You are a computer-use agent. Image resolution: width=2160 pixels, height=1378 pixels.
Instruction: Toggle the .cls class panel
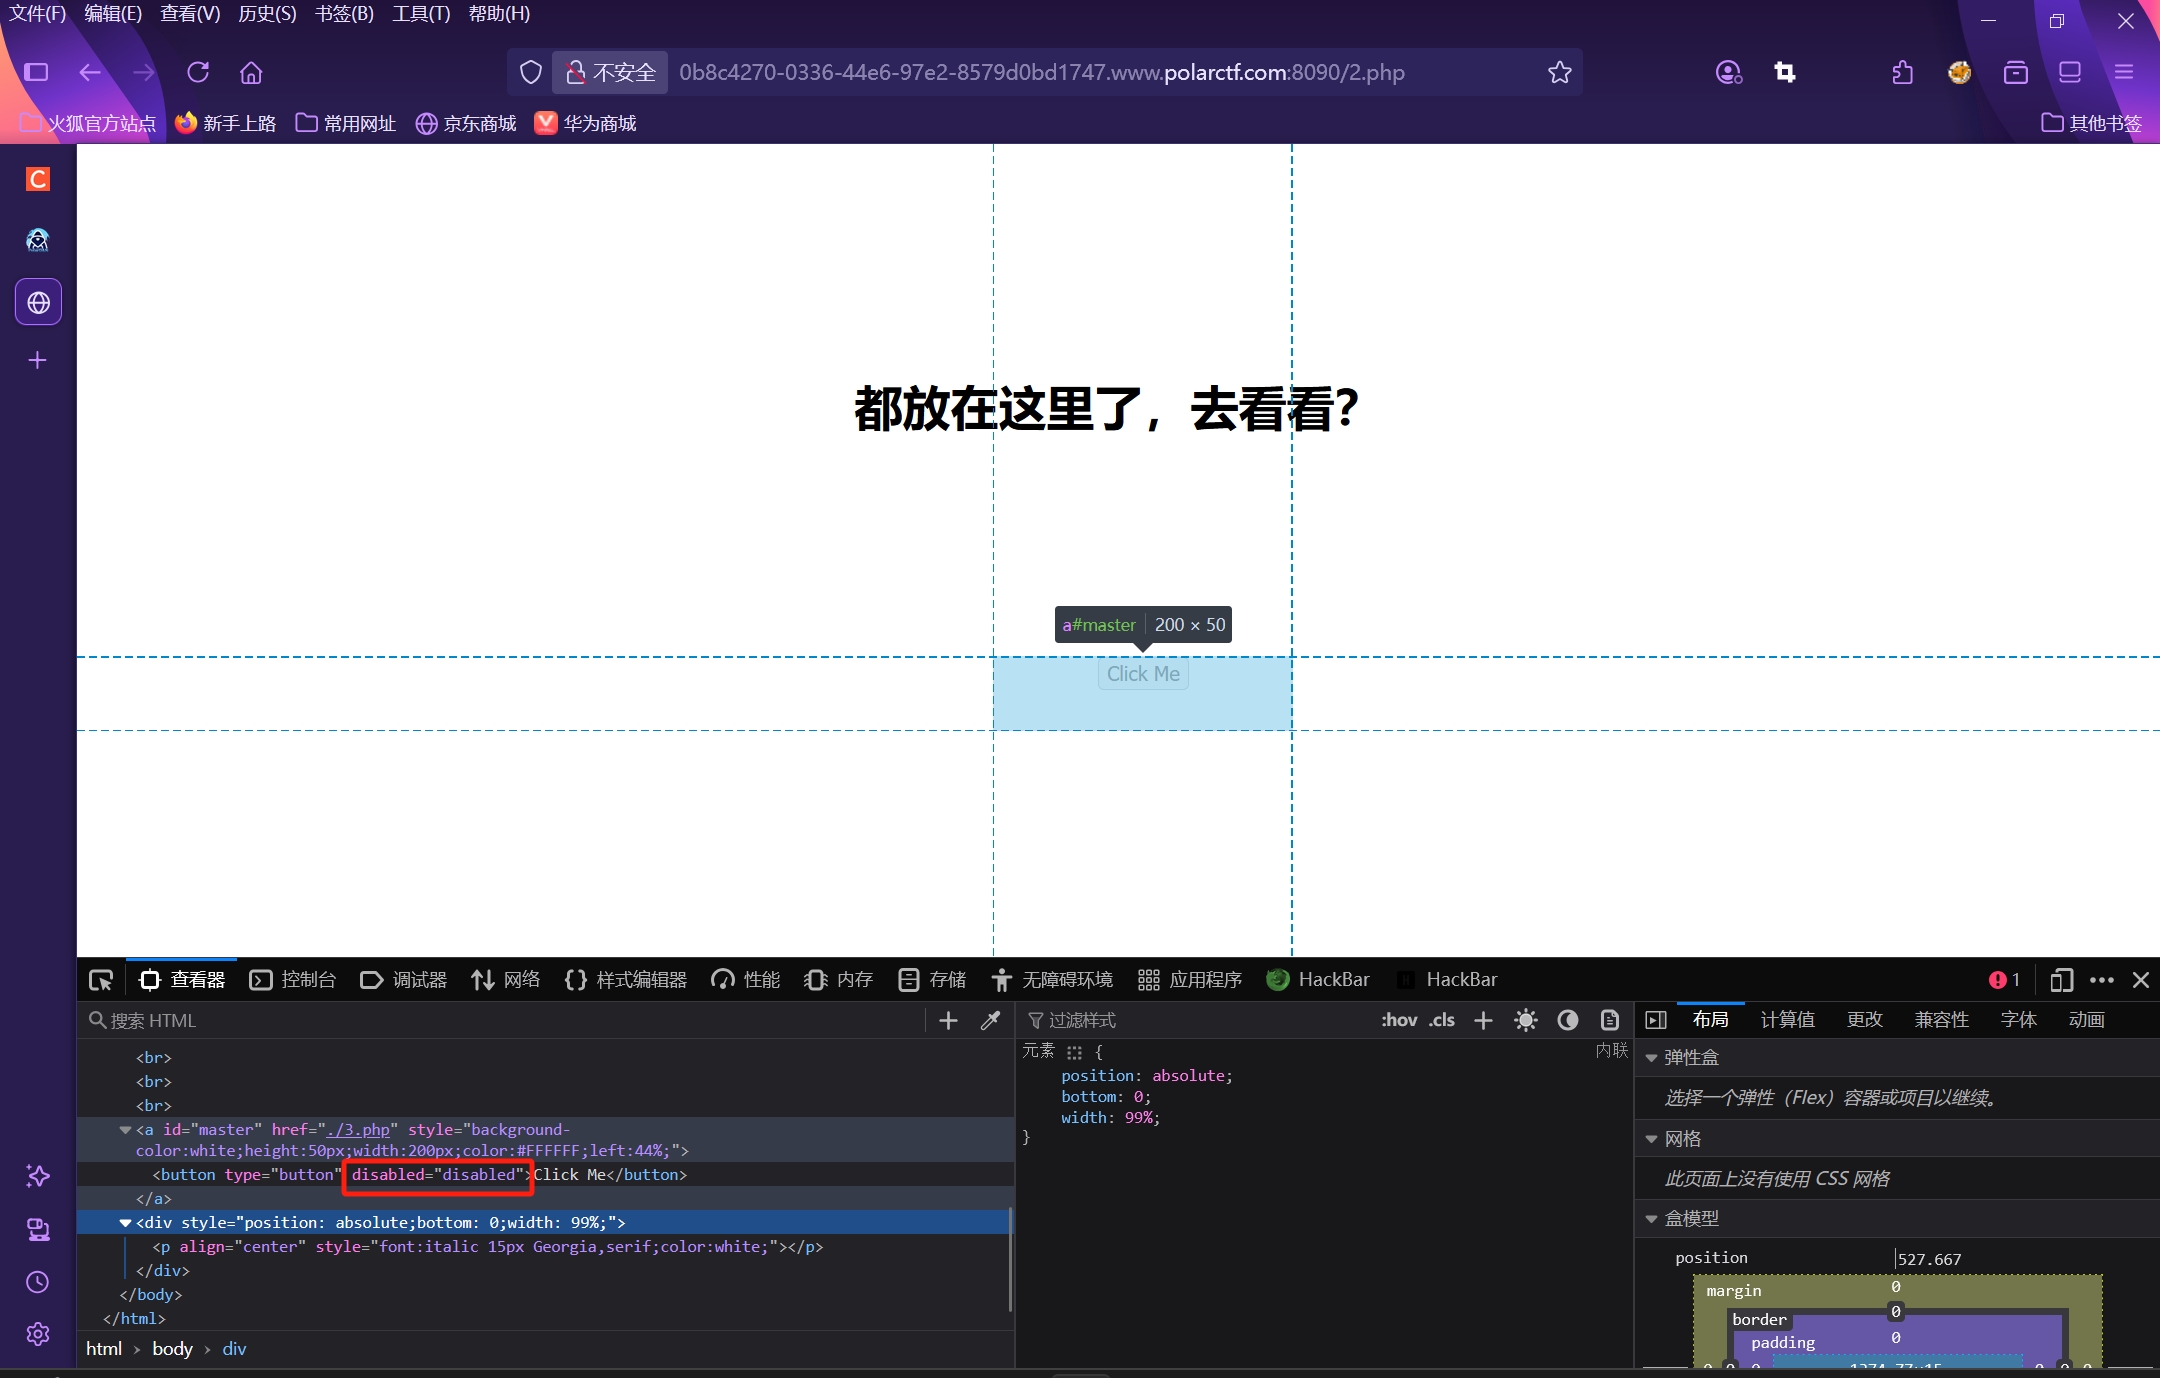coord(1441,1020)
